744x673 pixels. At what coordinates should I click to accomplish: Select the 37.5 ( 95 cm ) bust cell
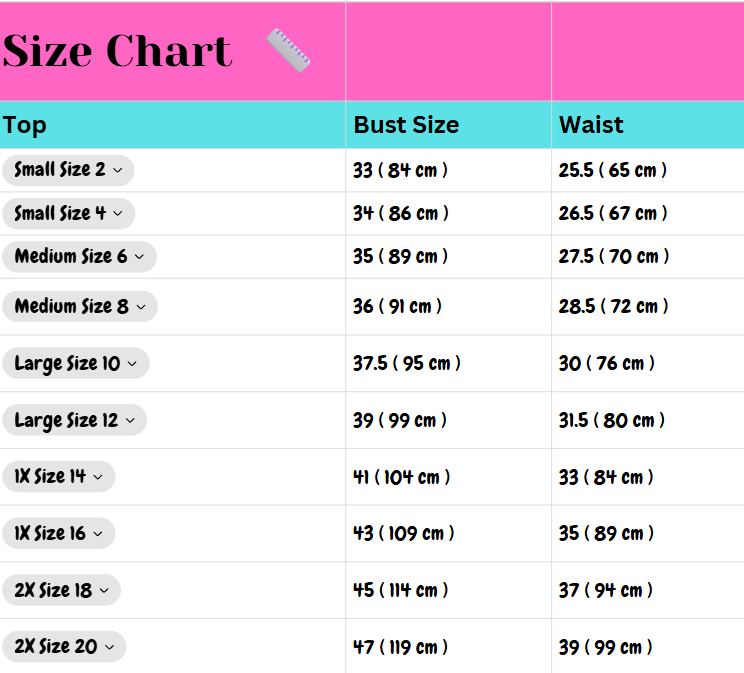coord(448,364)
